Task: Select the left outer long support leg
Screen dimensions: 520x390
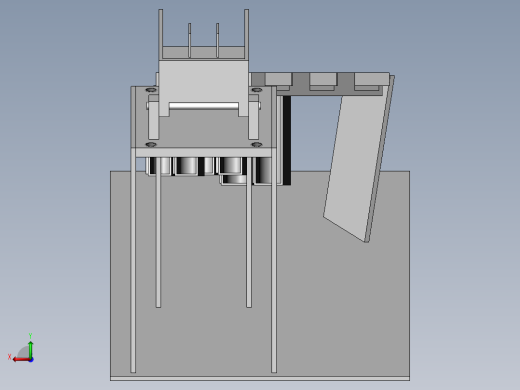Action: point(133,260)
